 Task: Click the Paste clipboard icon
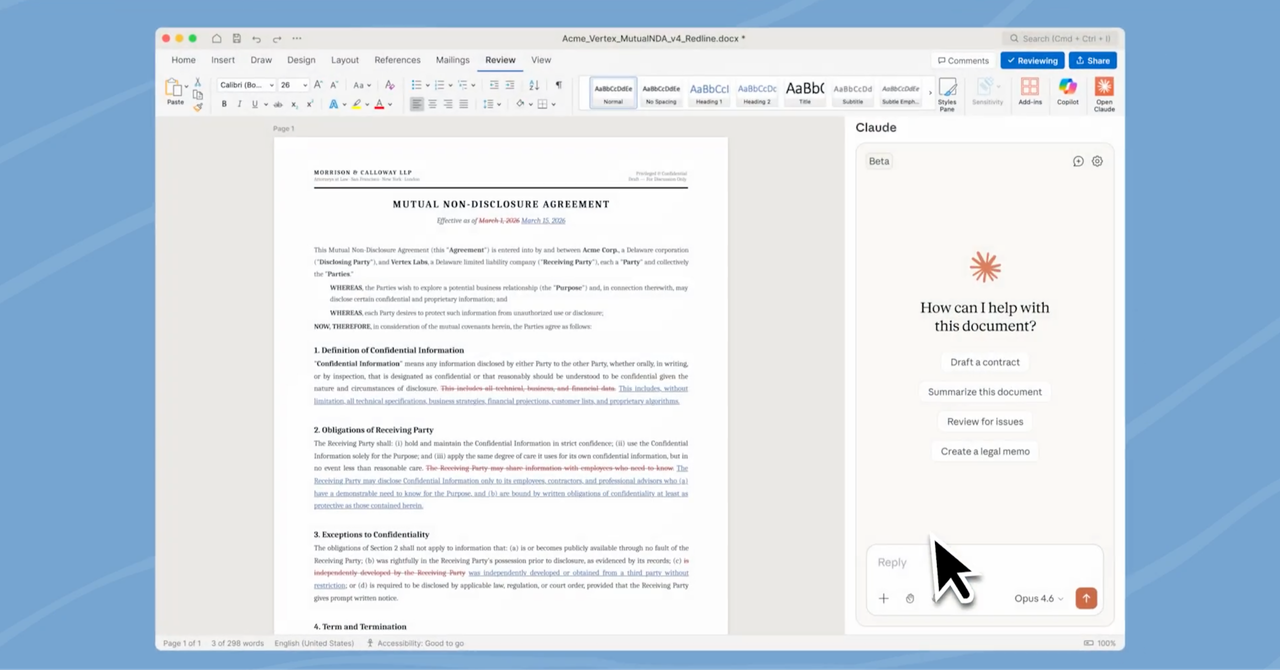[x=174, y=88]
